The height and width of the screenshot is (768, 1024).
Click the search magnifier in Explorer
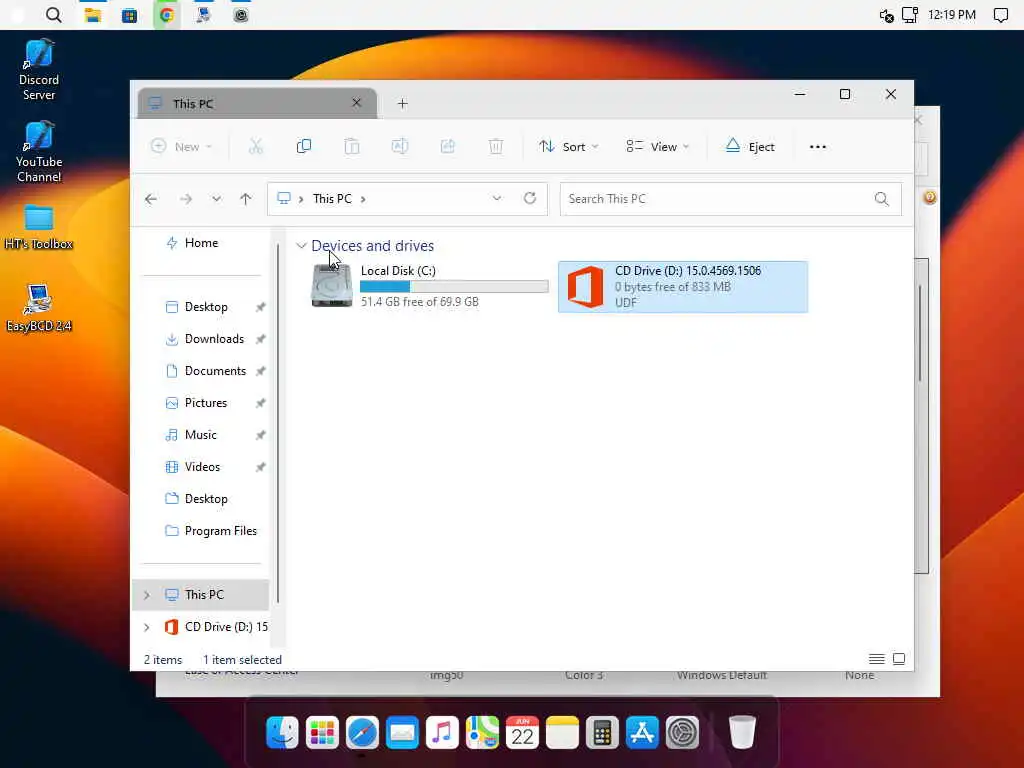coord(882,199)
